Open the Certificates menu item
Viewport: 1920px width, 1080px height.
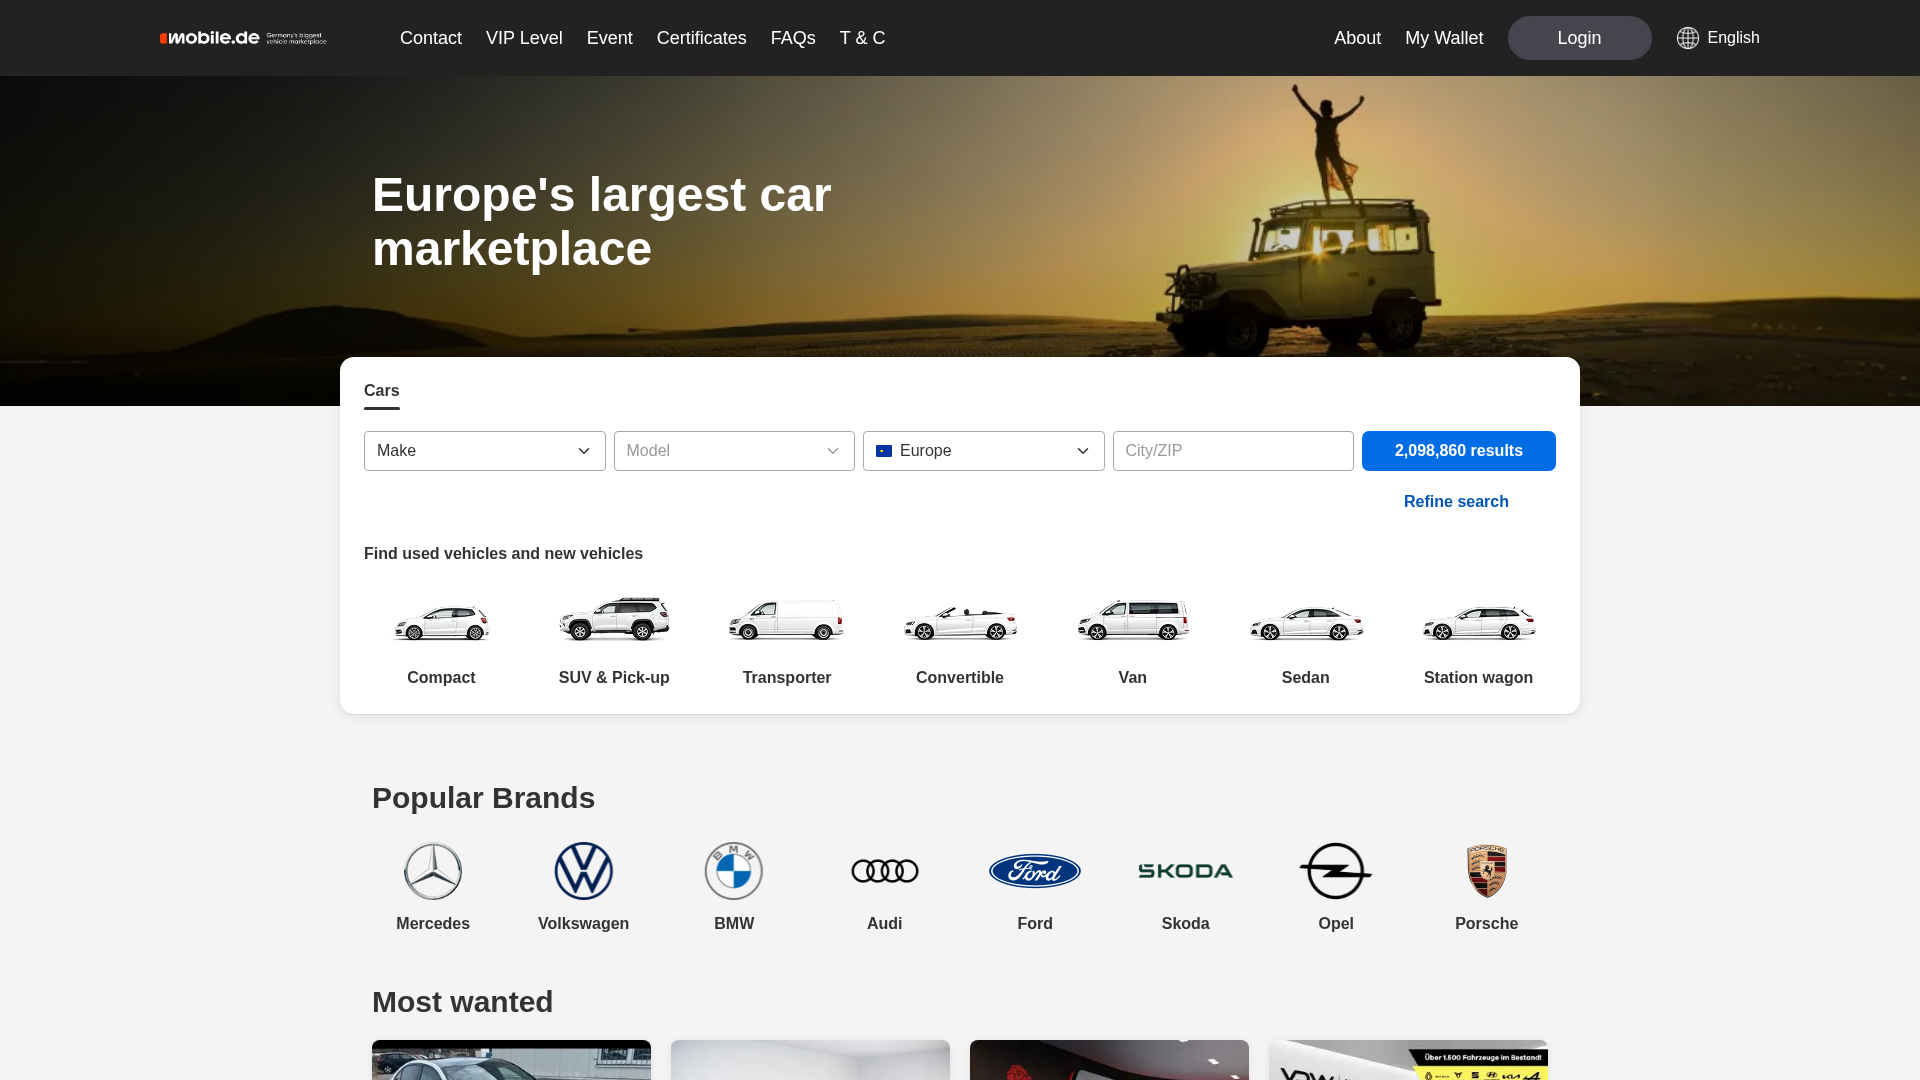(702, 38)
